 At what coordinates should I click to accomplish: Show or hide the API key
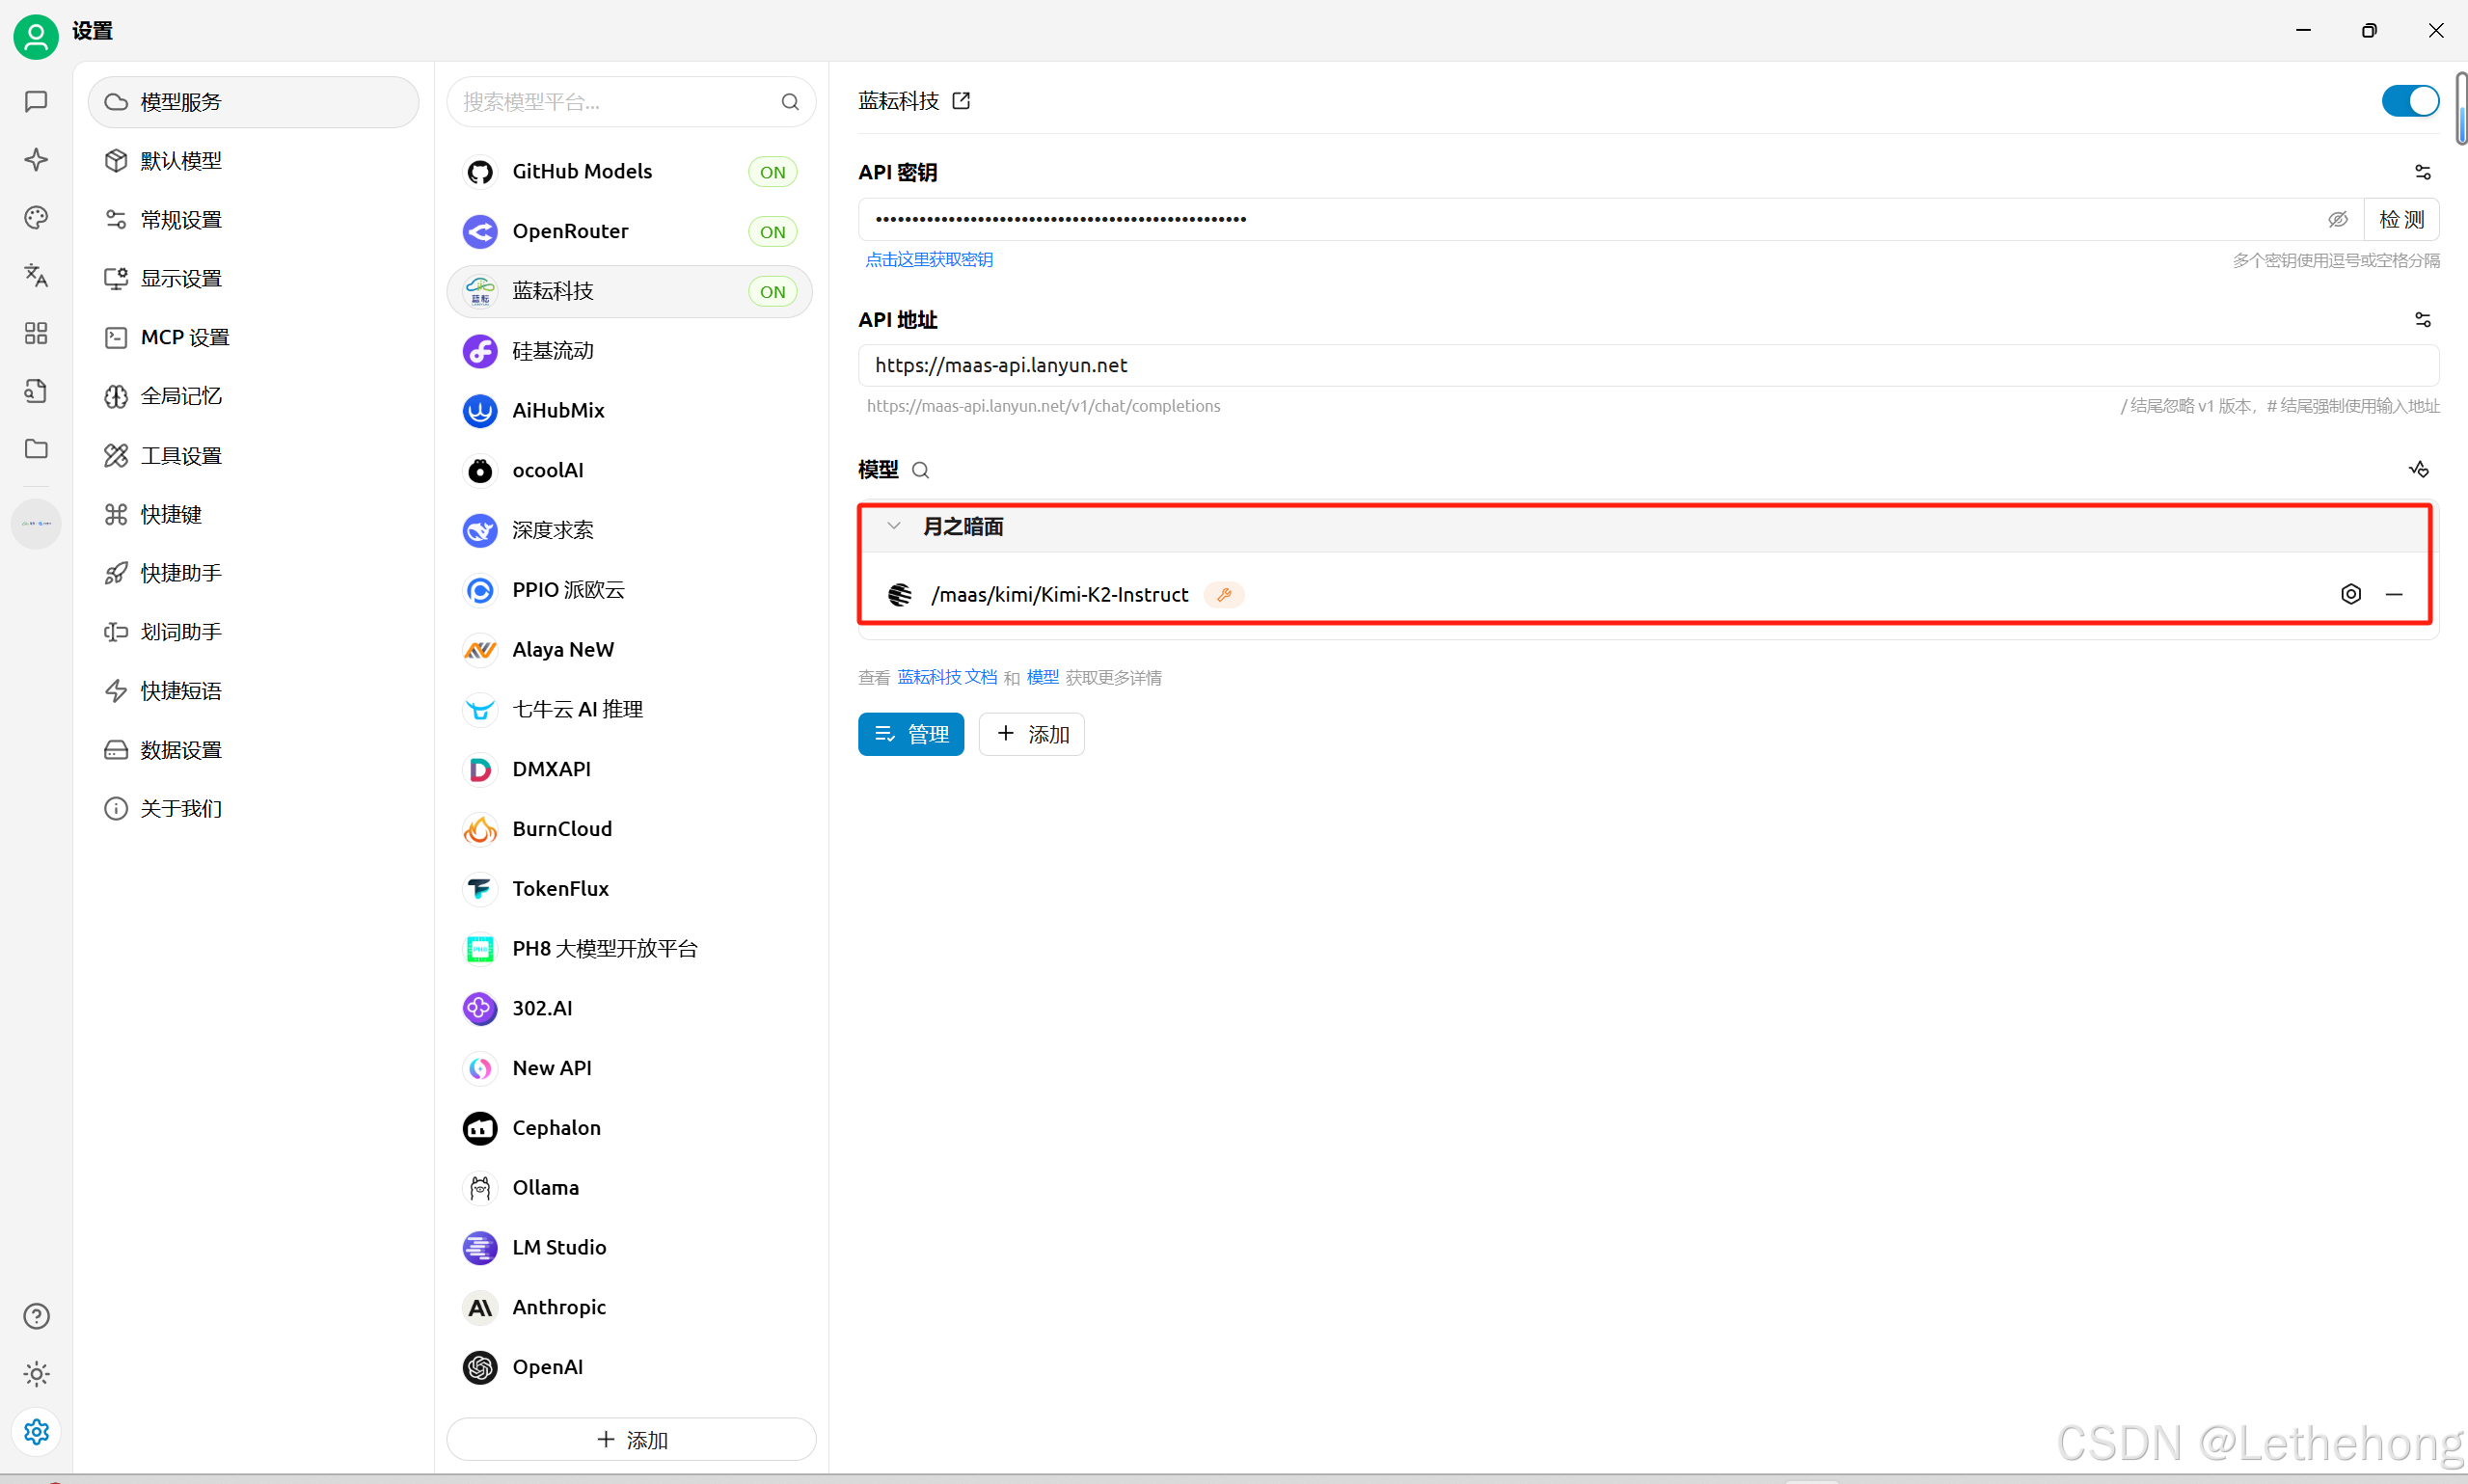point(2338,219)
